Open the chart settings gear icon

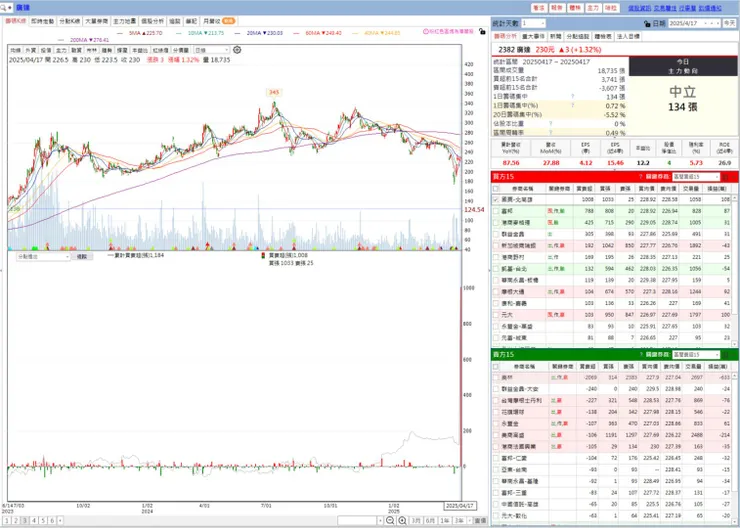coord(237,50)
